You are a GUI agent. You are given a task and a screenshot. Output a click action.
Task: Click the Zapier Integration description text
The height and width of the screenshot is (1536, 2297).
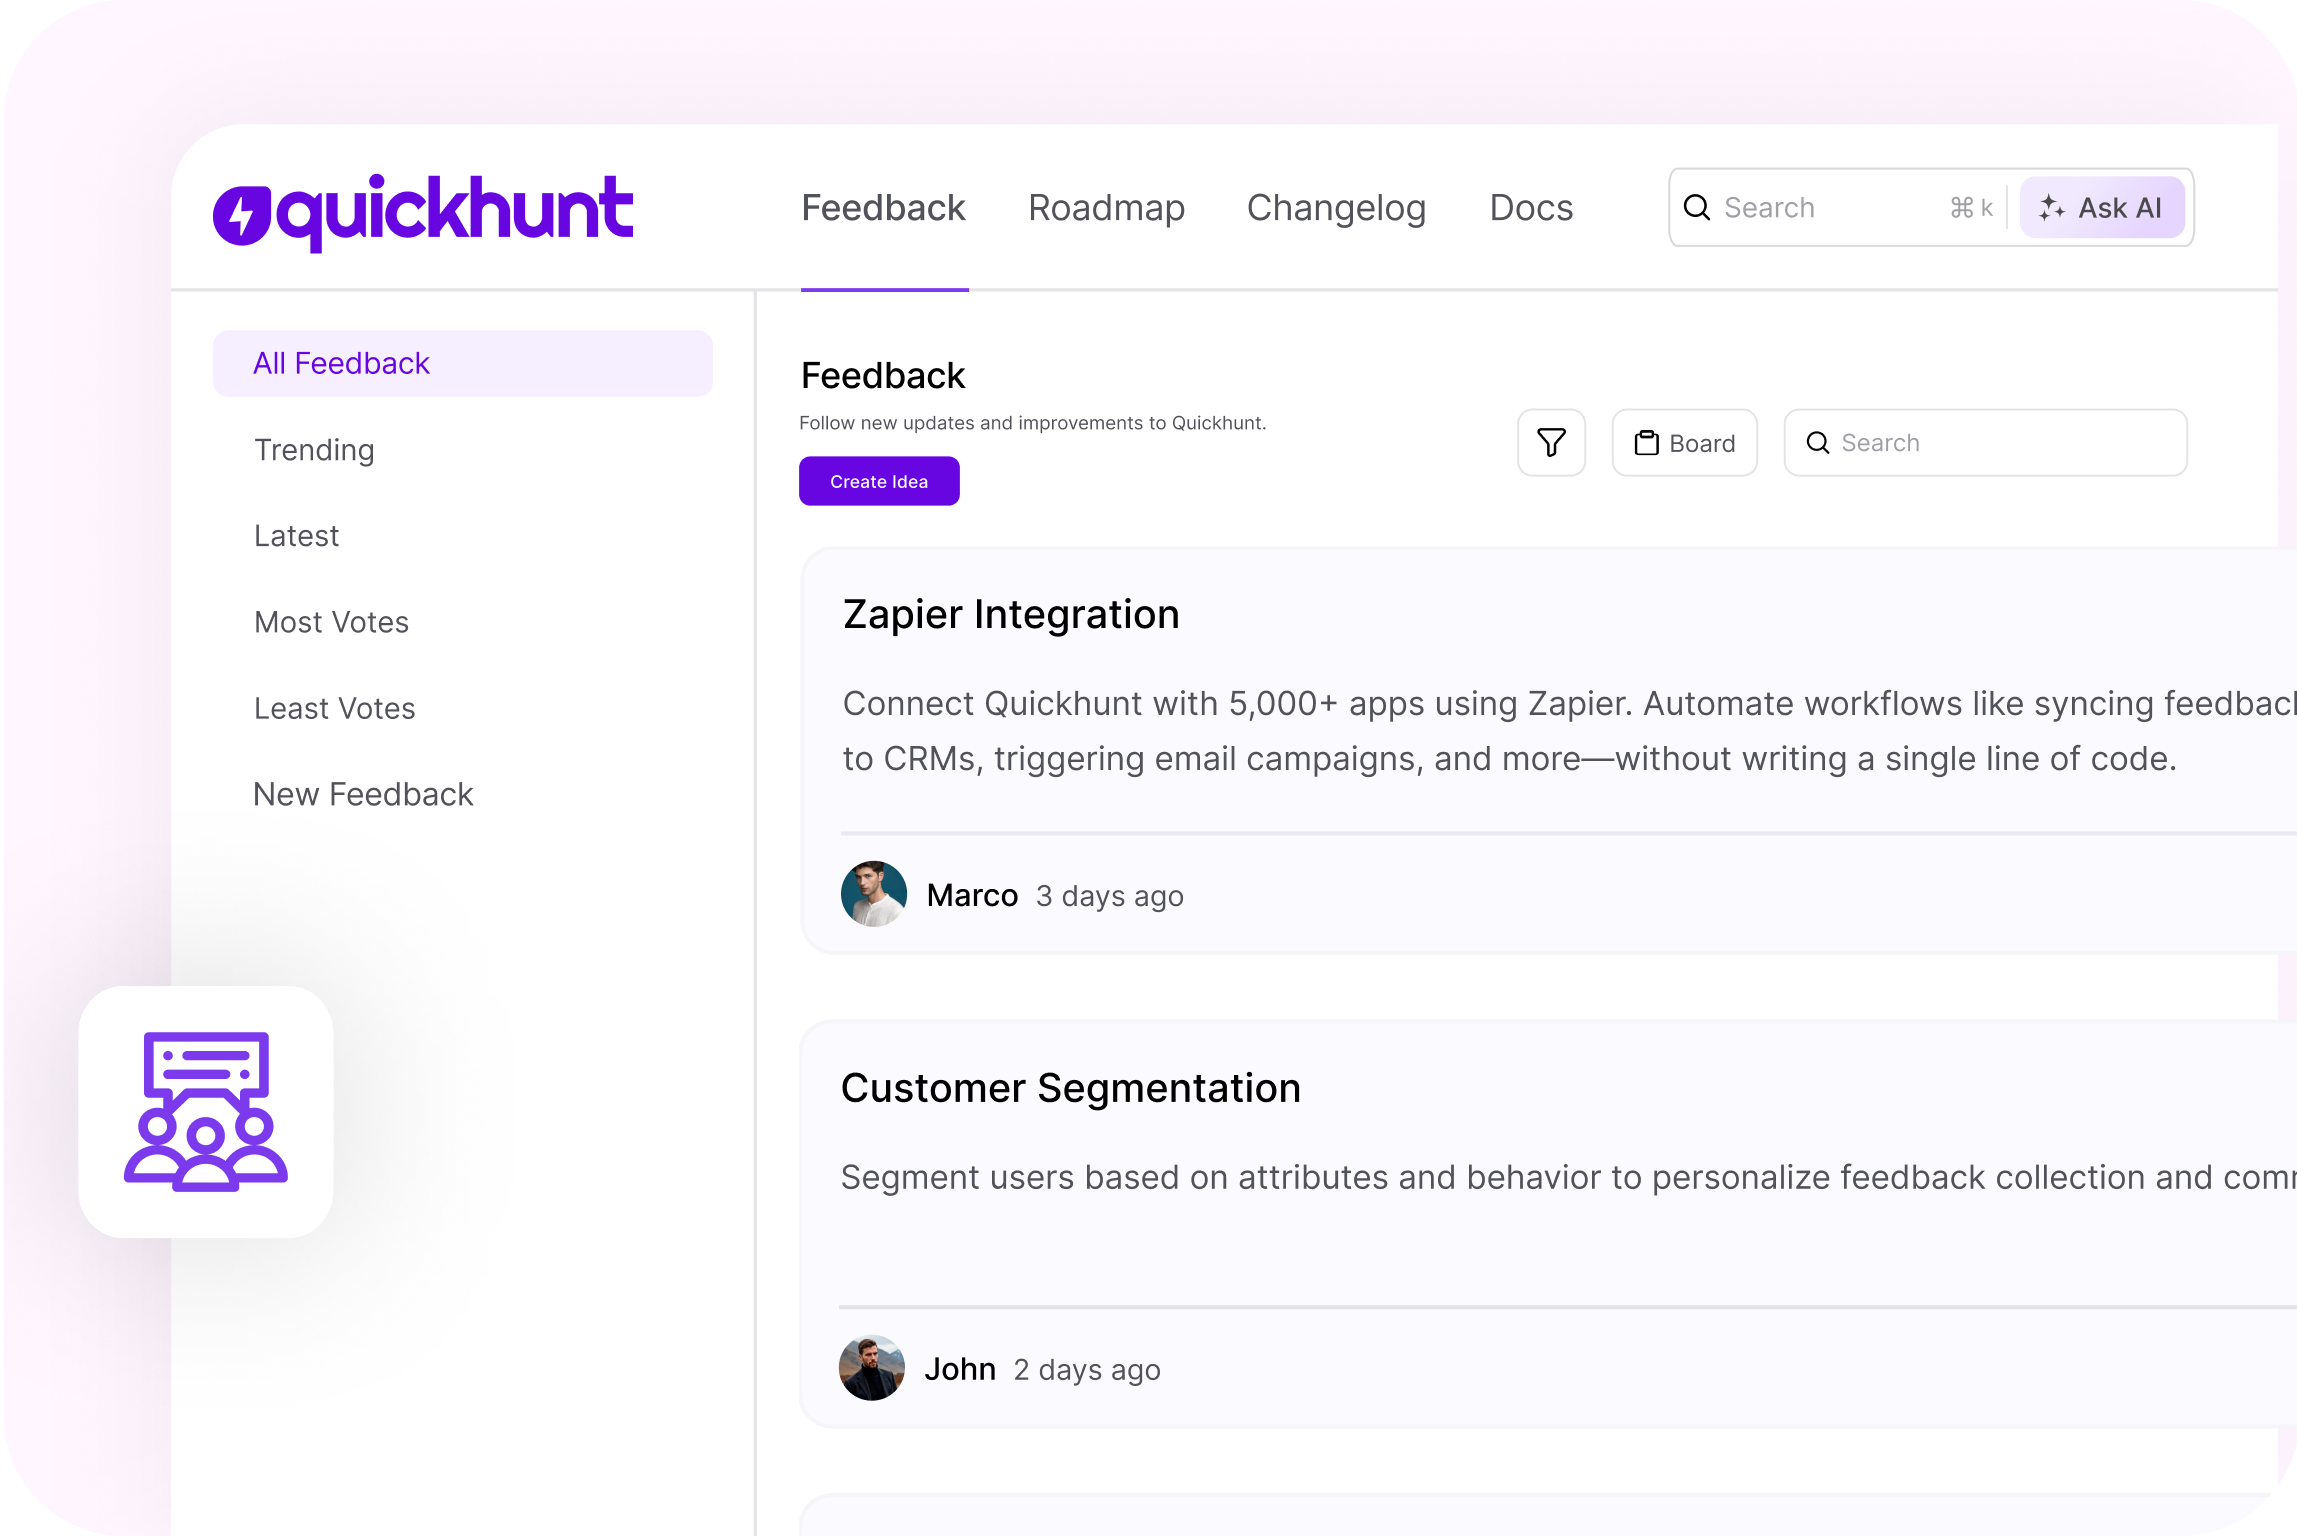click(x=1569, y=731)
